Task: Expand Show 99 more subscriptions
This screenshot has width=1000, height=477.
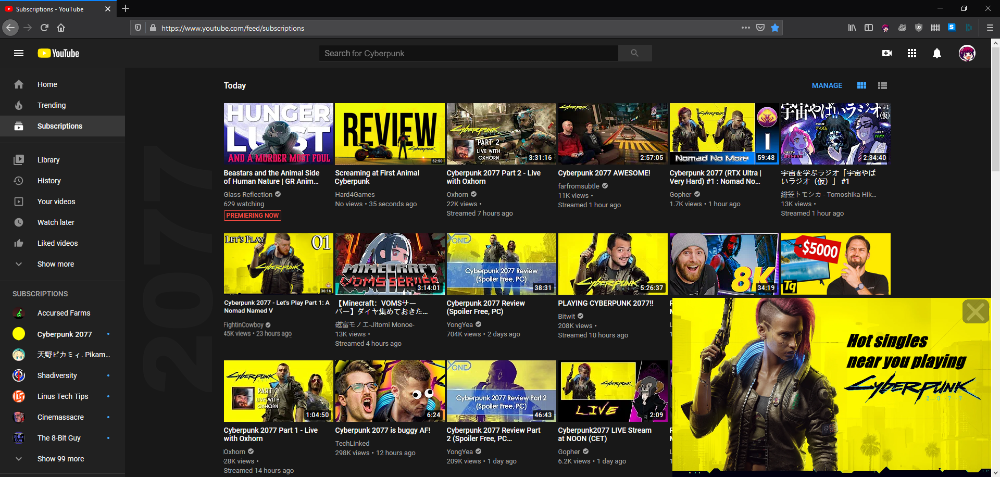Action: (62, 459)
